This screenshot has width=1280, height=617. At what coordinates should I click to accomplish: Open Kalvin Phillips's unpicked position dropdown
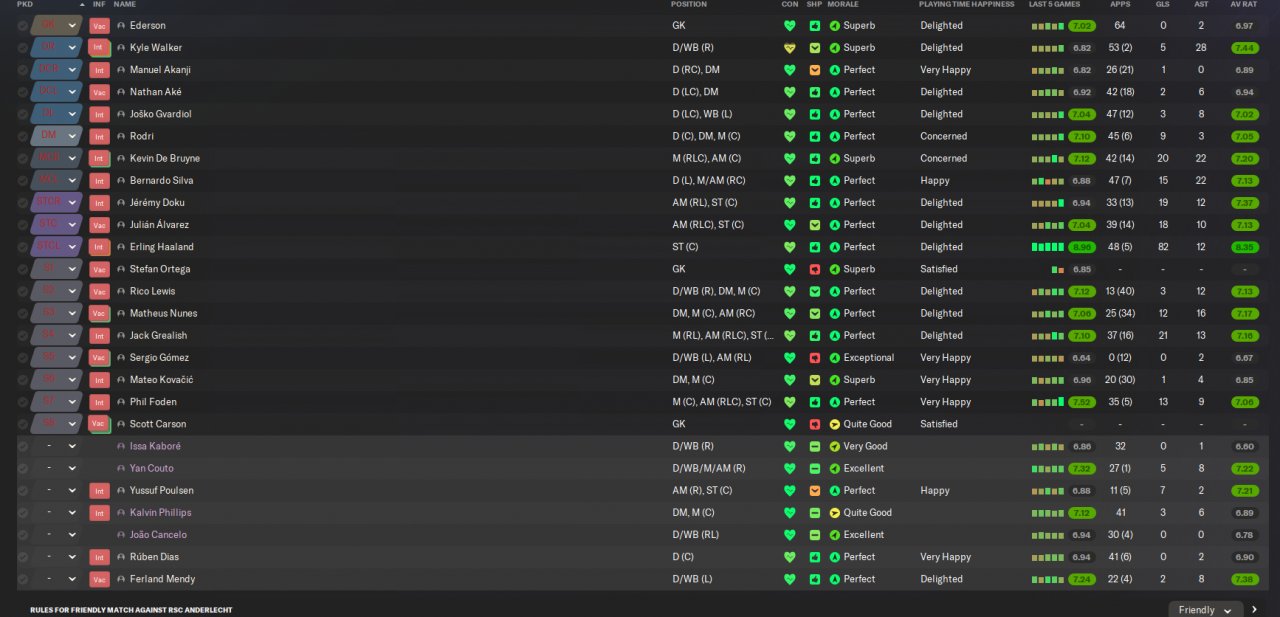pyautogui.click(x=55, y=513)
